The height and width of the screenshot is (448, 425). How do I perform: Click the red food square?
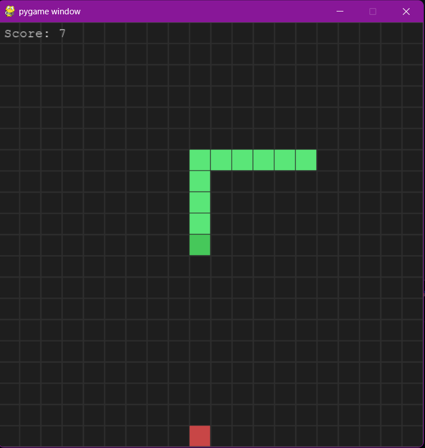pos(200,436)
